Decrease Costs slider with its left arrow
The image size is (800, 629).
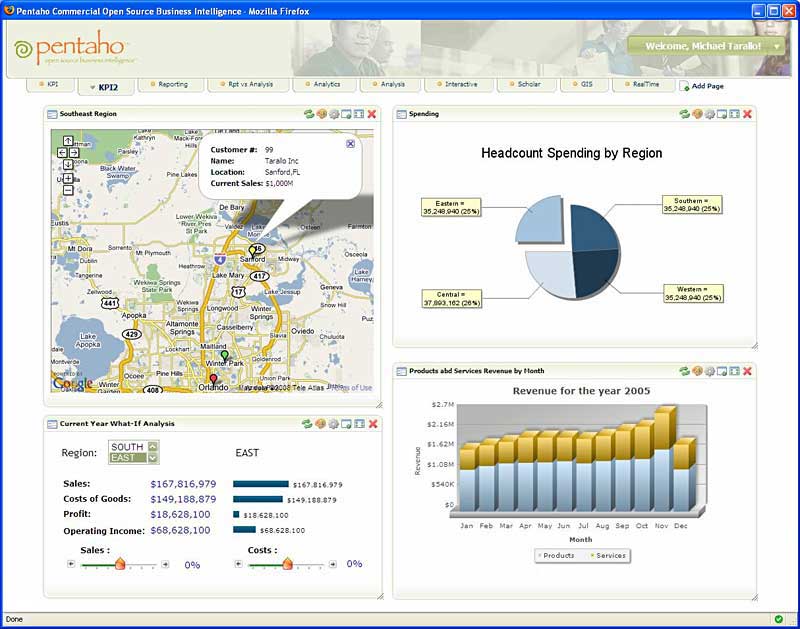[238, 564]
